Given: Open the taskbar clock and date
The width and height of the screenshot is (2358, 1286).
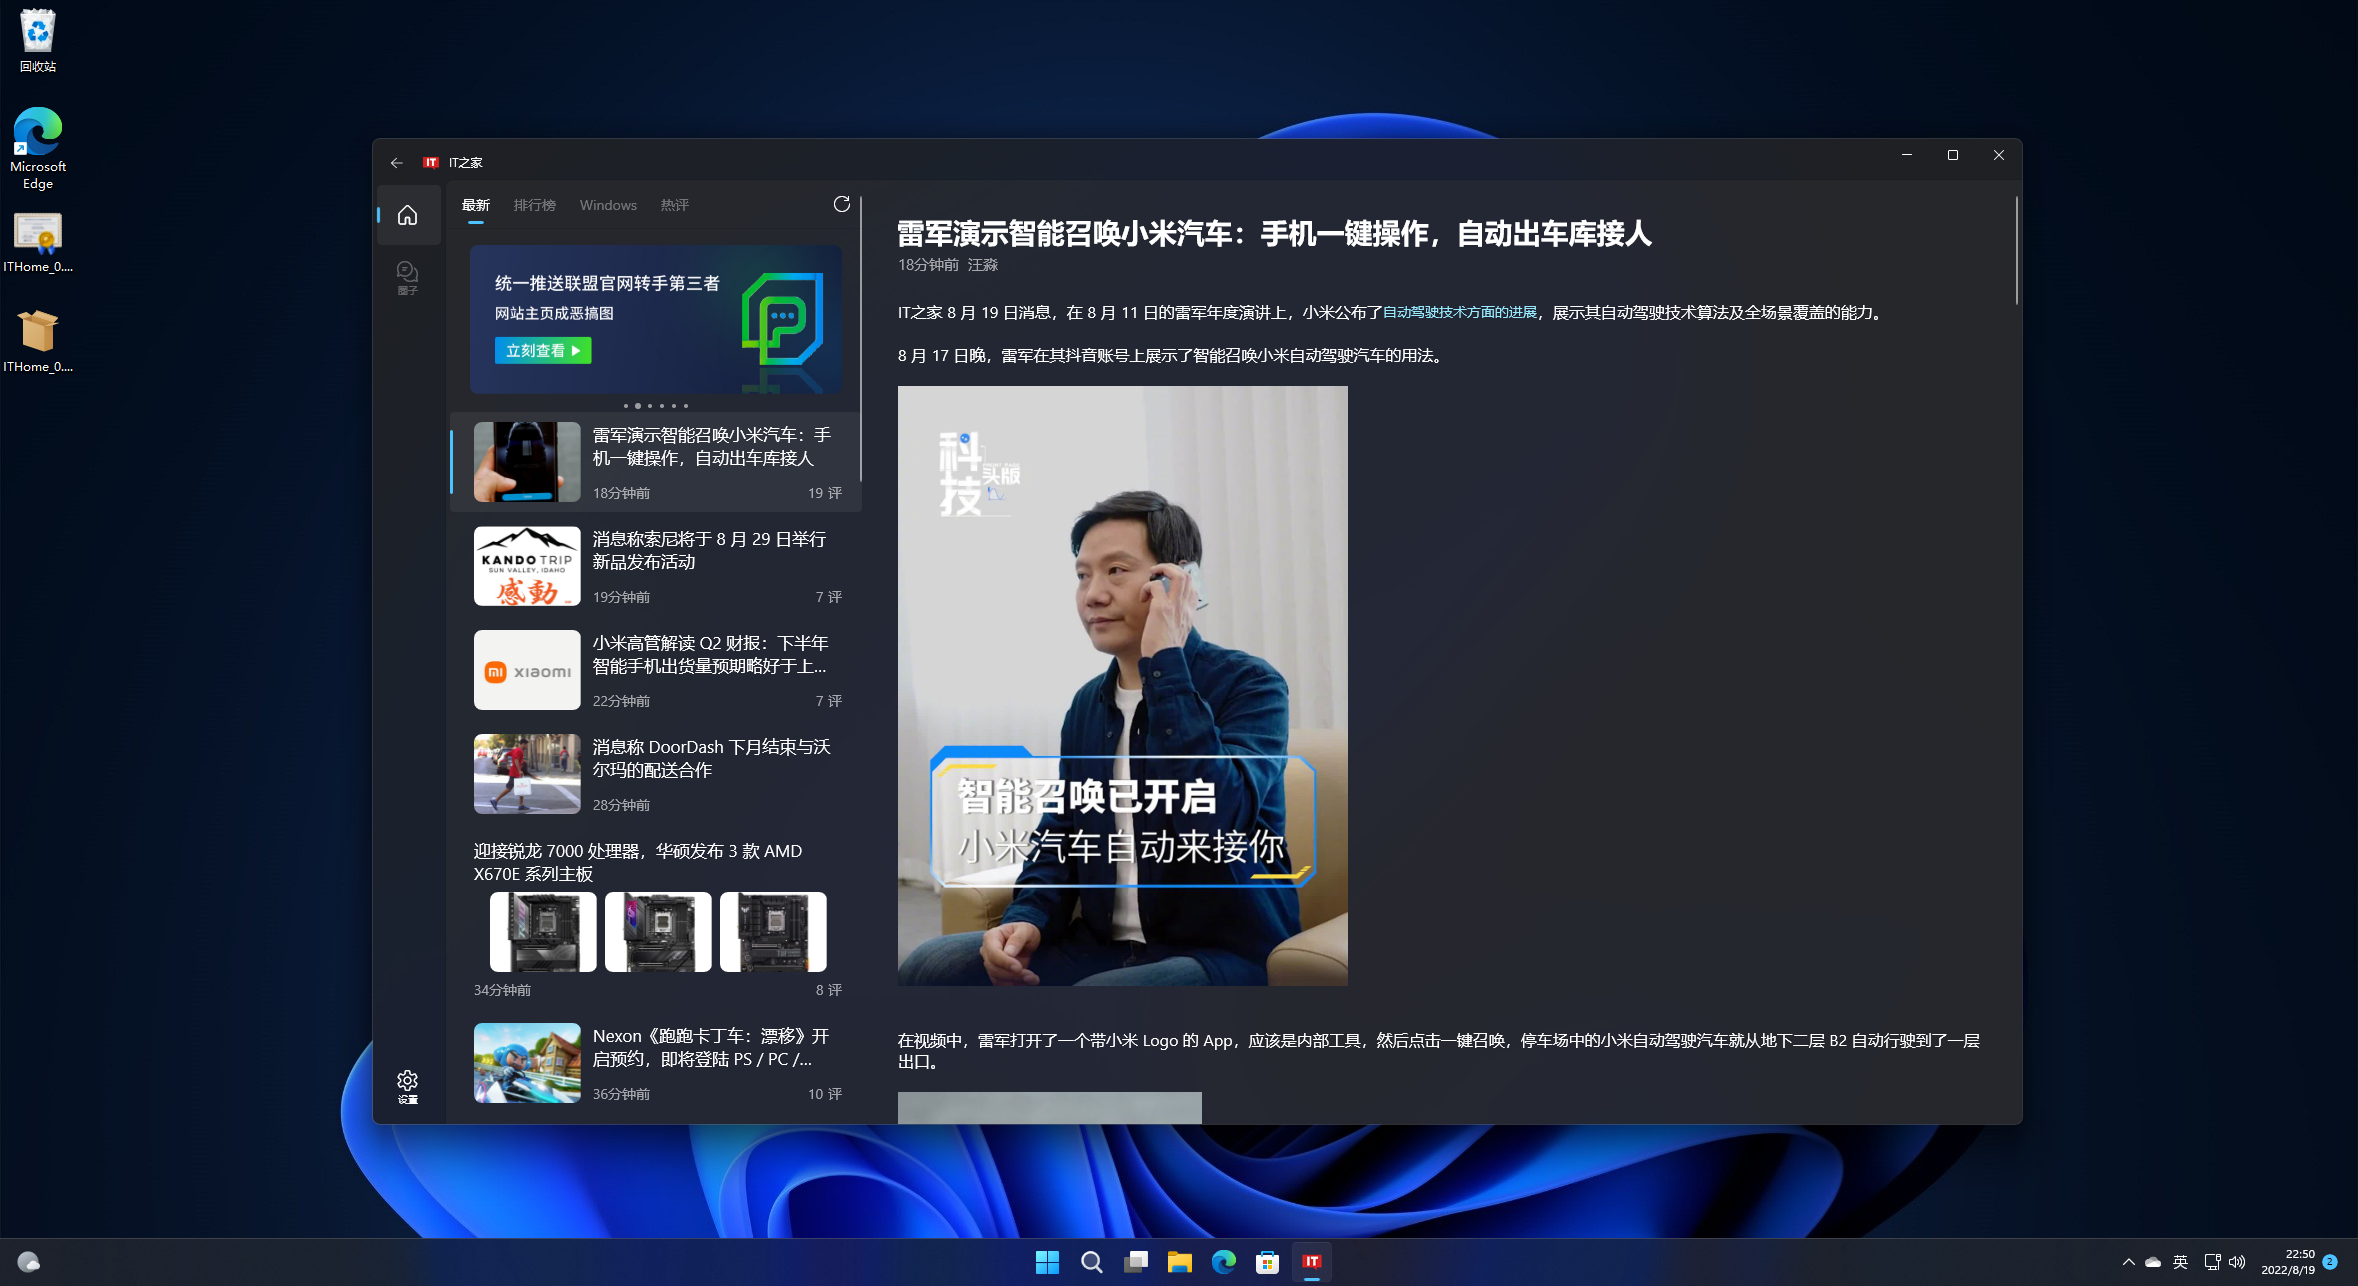Looking at the screenshot, I should pyautogui.click(x=2288, y=1262).
